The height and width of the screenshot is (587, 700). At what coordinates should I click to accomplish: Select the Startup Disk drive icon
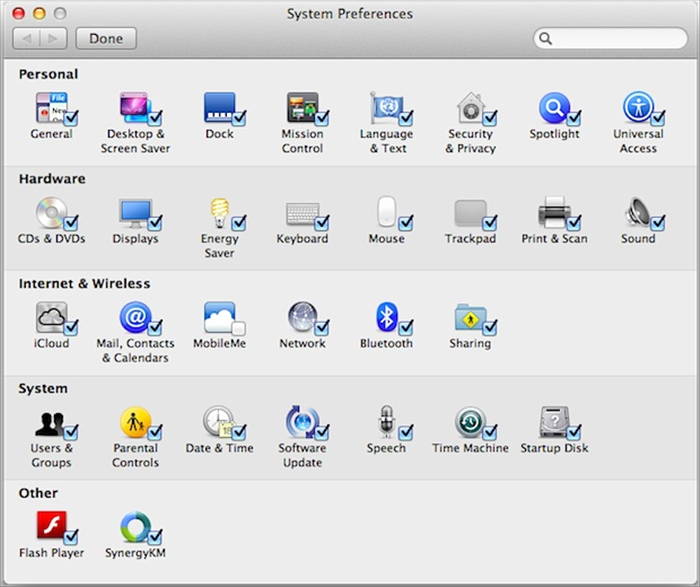tap(554, 422)
